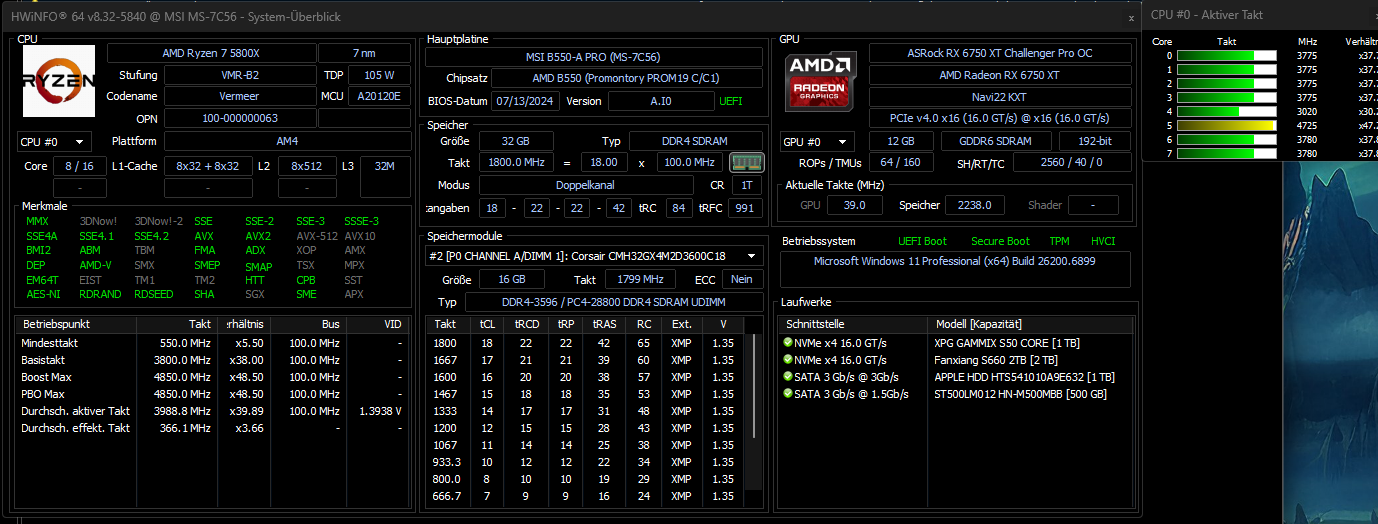Open the CPU #0 selector dropdown
Viewport: 1378px width, 524px height.
pos(54,142)
